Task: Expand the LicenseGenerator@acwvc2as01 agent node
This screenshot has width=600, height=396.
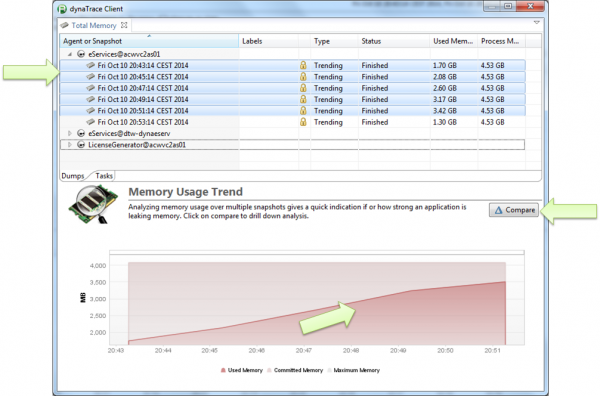Action: point(70,145)
